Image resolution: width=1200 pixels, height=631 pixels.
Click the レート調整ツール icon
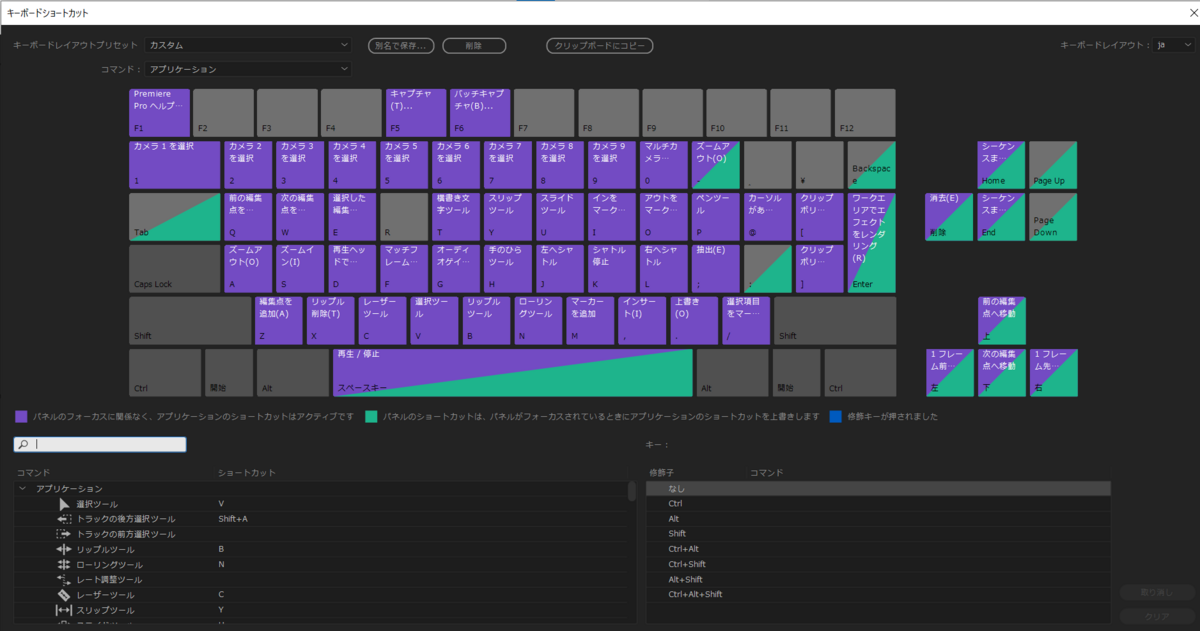point(63,580)
